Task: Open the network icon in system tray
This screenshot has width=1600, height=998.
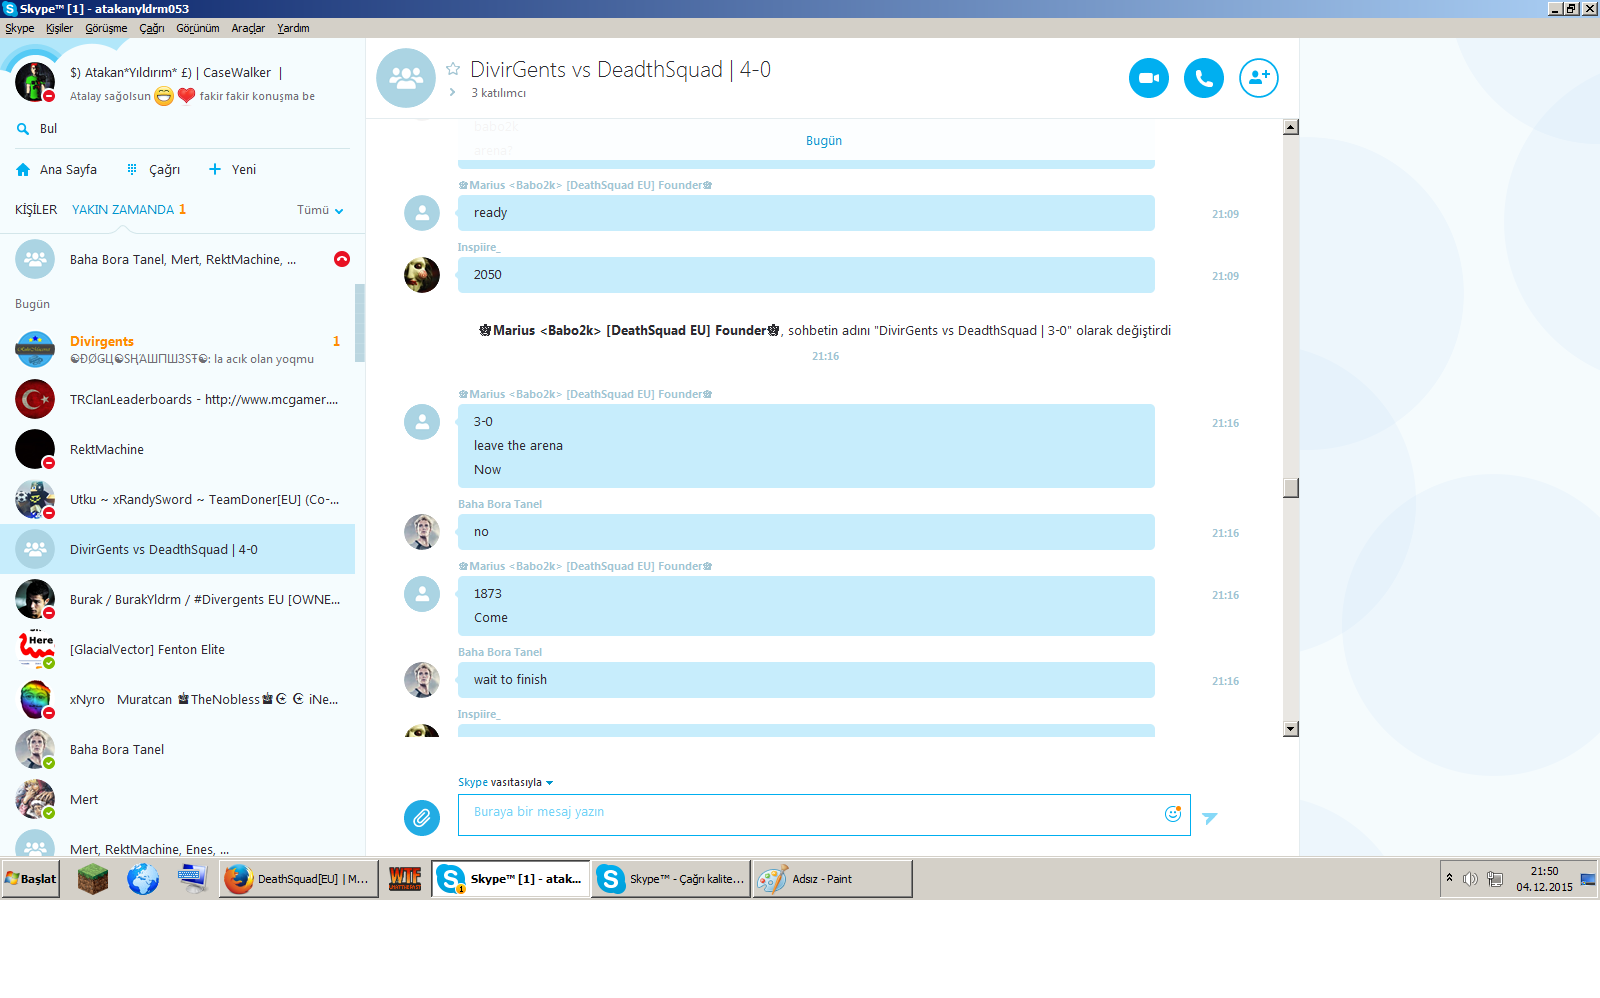Action: click(x=1495, y=879)
